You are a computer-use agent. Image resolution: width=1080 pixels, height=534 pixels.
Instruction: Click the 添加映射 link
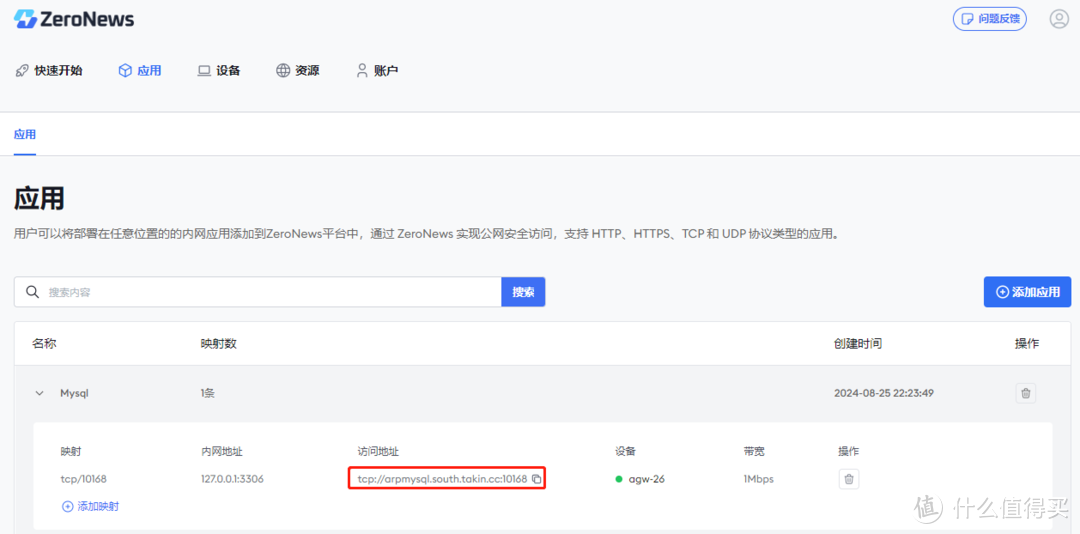click(90, 506)
